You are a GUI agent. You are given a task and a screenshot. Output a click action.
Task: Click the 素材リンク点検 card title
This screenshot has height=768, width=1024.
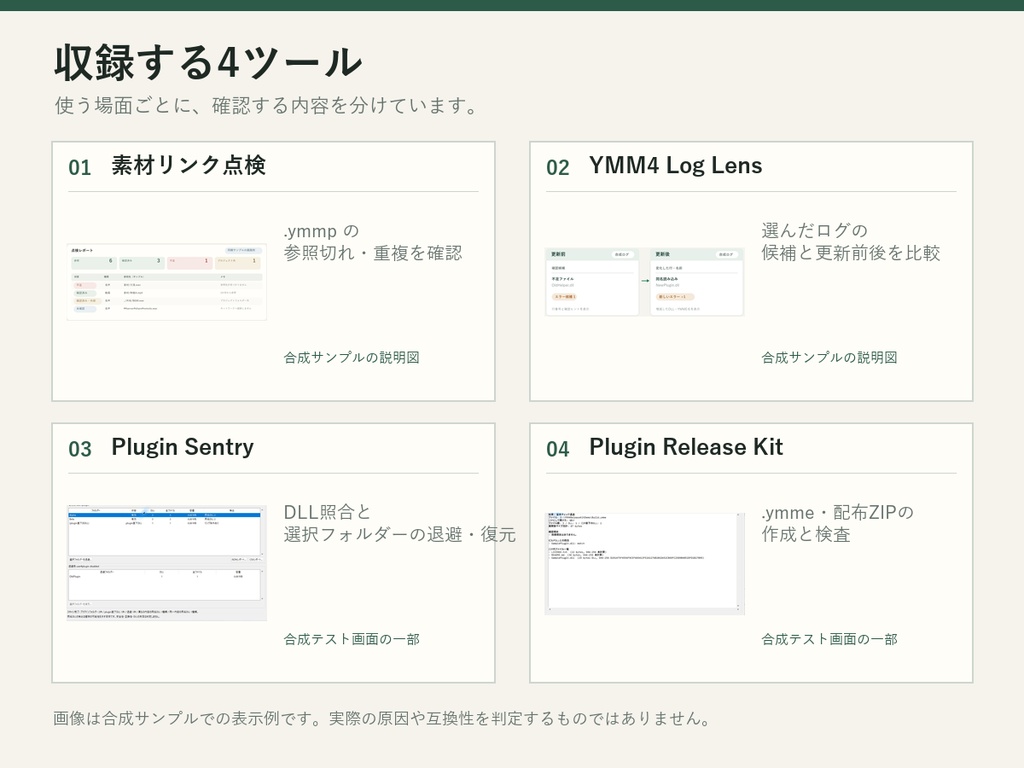(188, 165)
